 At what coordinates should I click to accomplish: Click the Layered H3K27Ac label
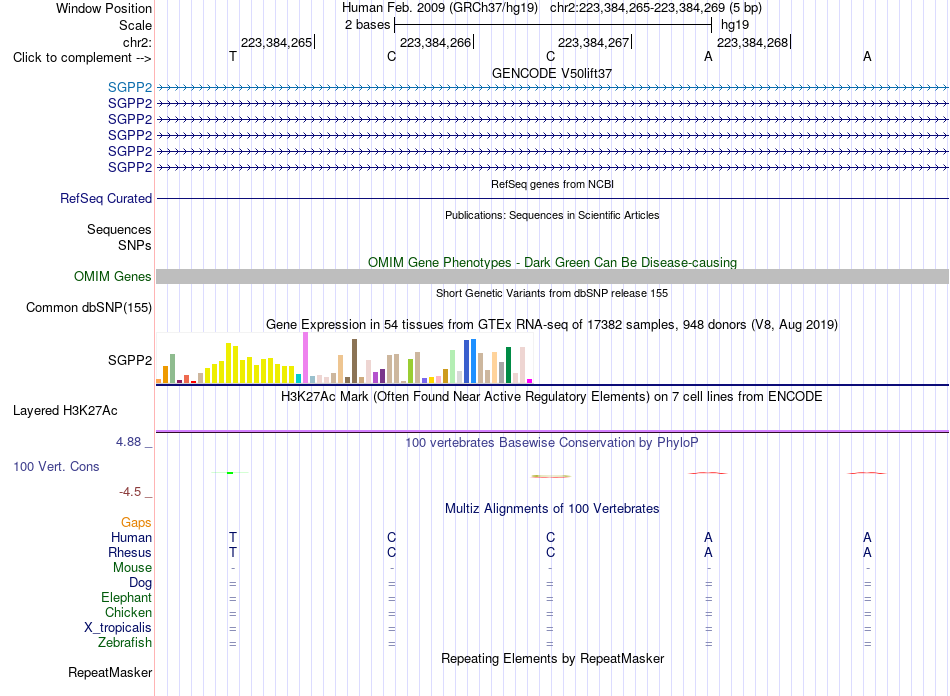point(65,411)
